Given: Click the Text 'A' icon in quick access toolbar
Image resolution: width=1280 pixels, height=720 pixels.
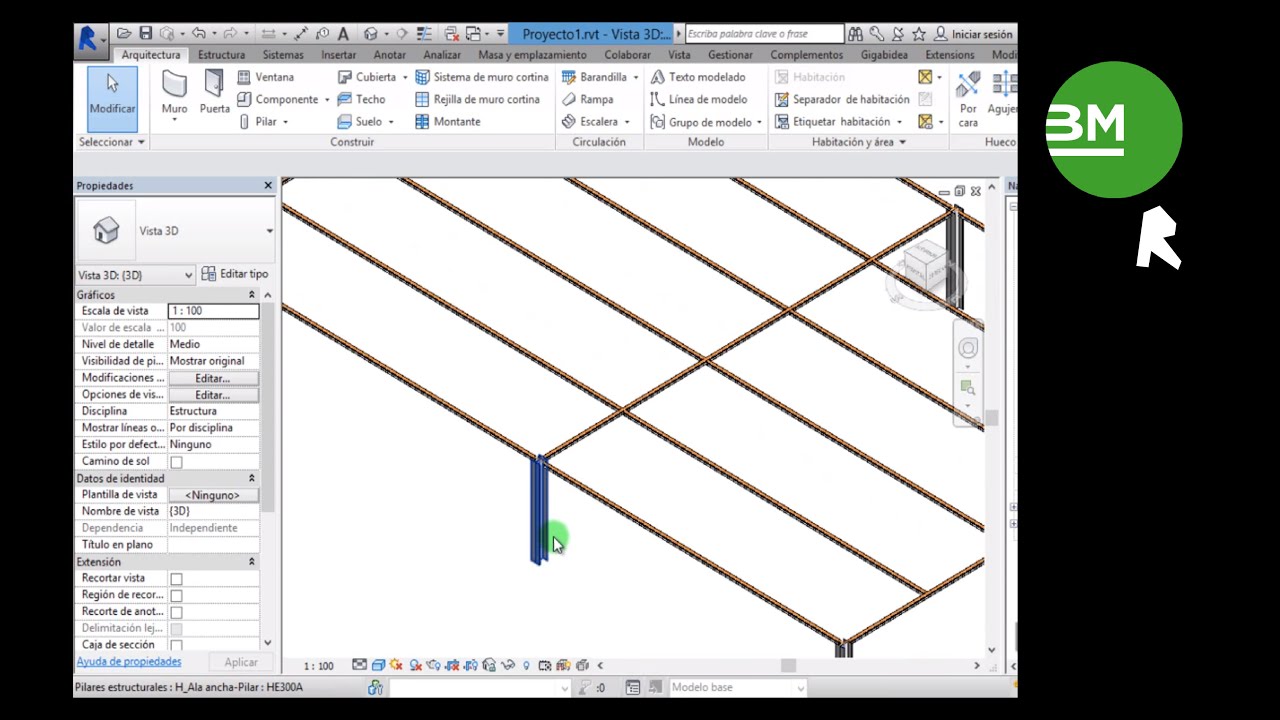Looking at the screenshot, I should [x=344, y=34].
